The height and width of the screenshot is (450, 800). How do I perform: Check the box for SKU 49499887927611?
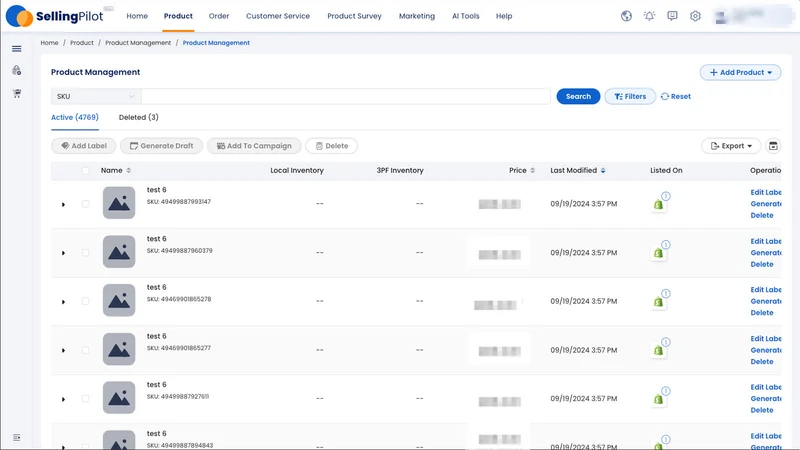[x=85, y=398]
